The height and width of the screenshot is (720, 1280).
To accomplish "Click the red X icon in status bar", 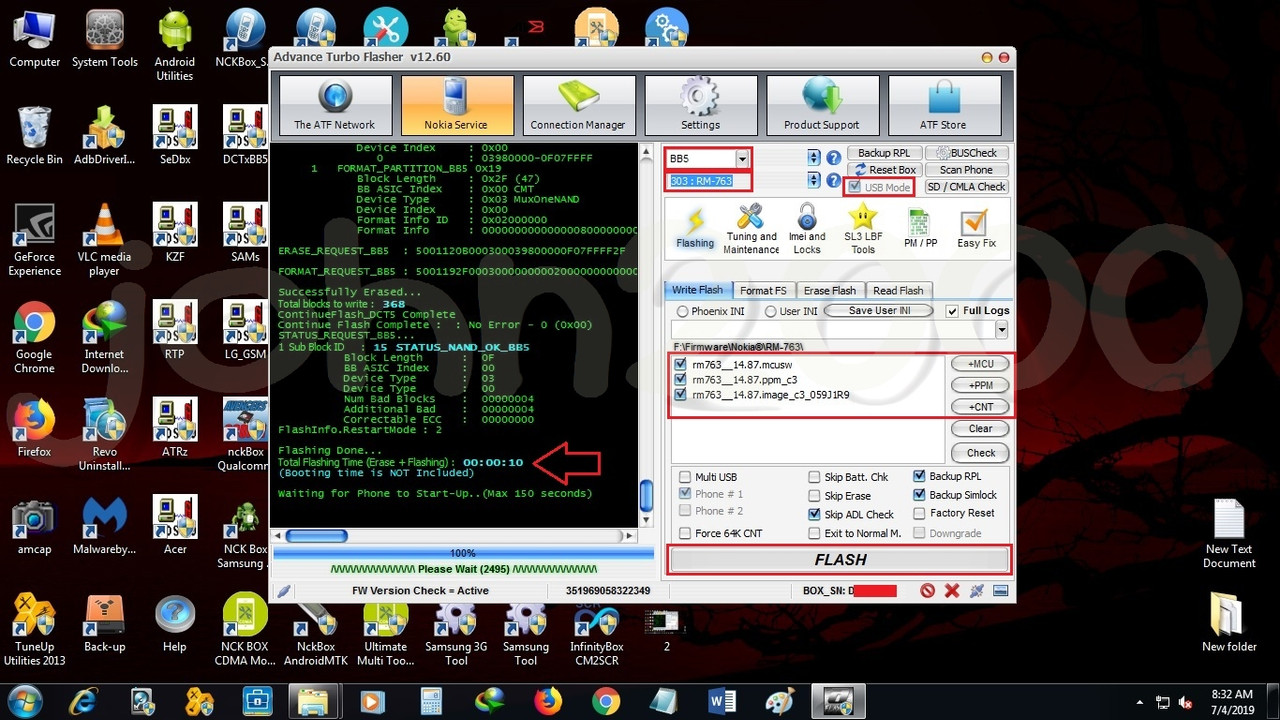I will 952,591.
